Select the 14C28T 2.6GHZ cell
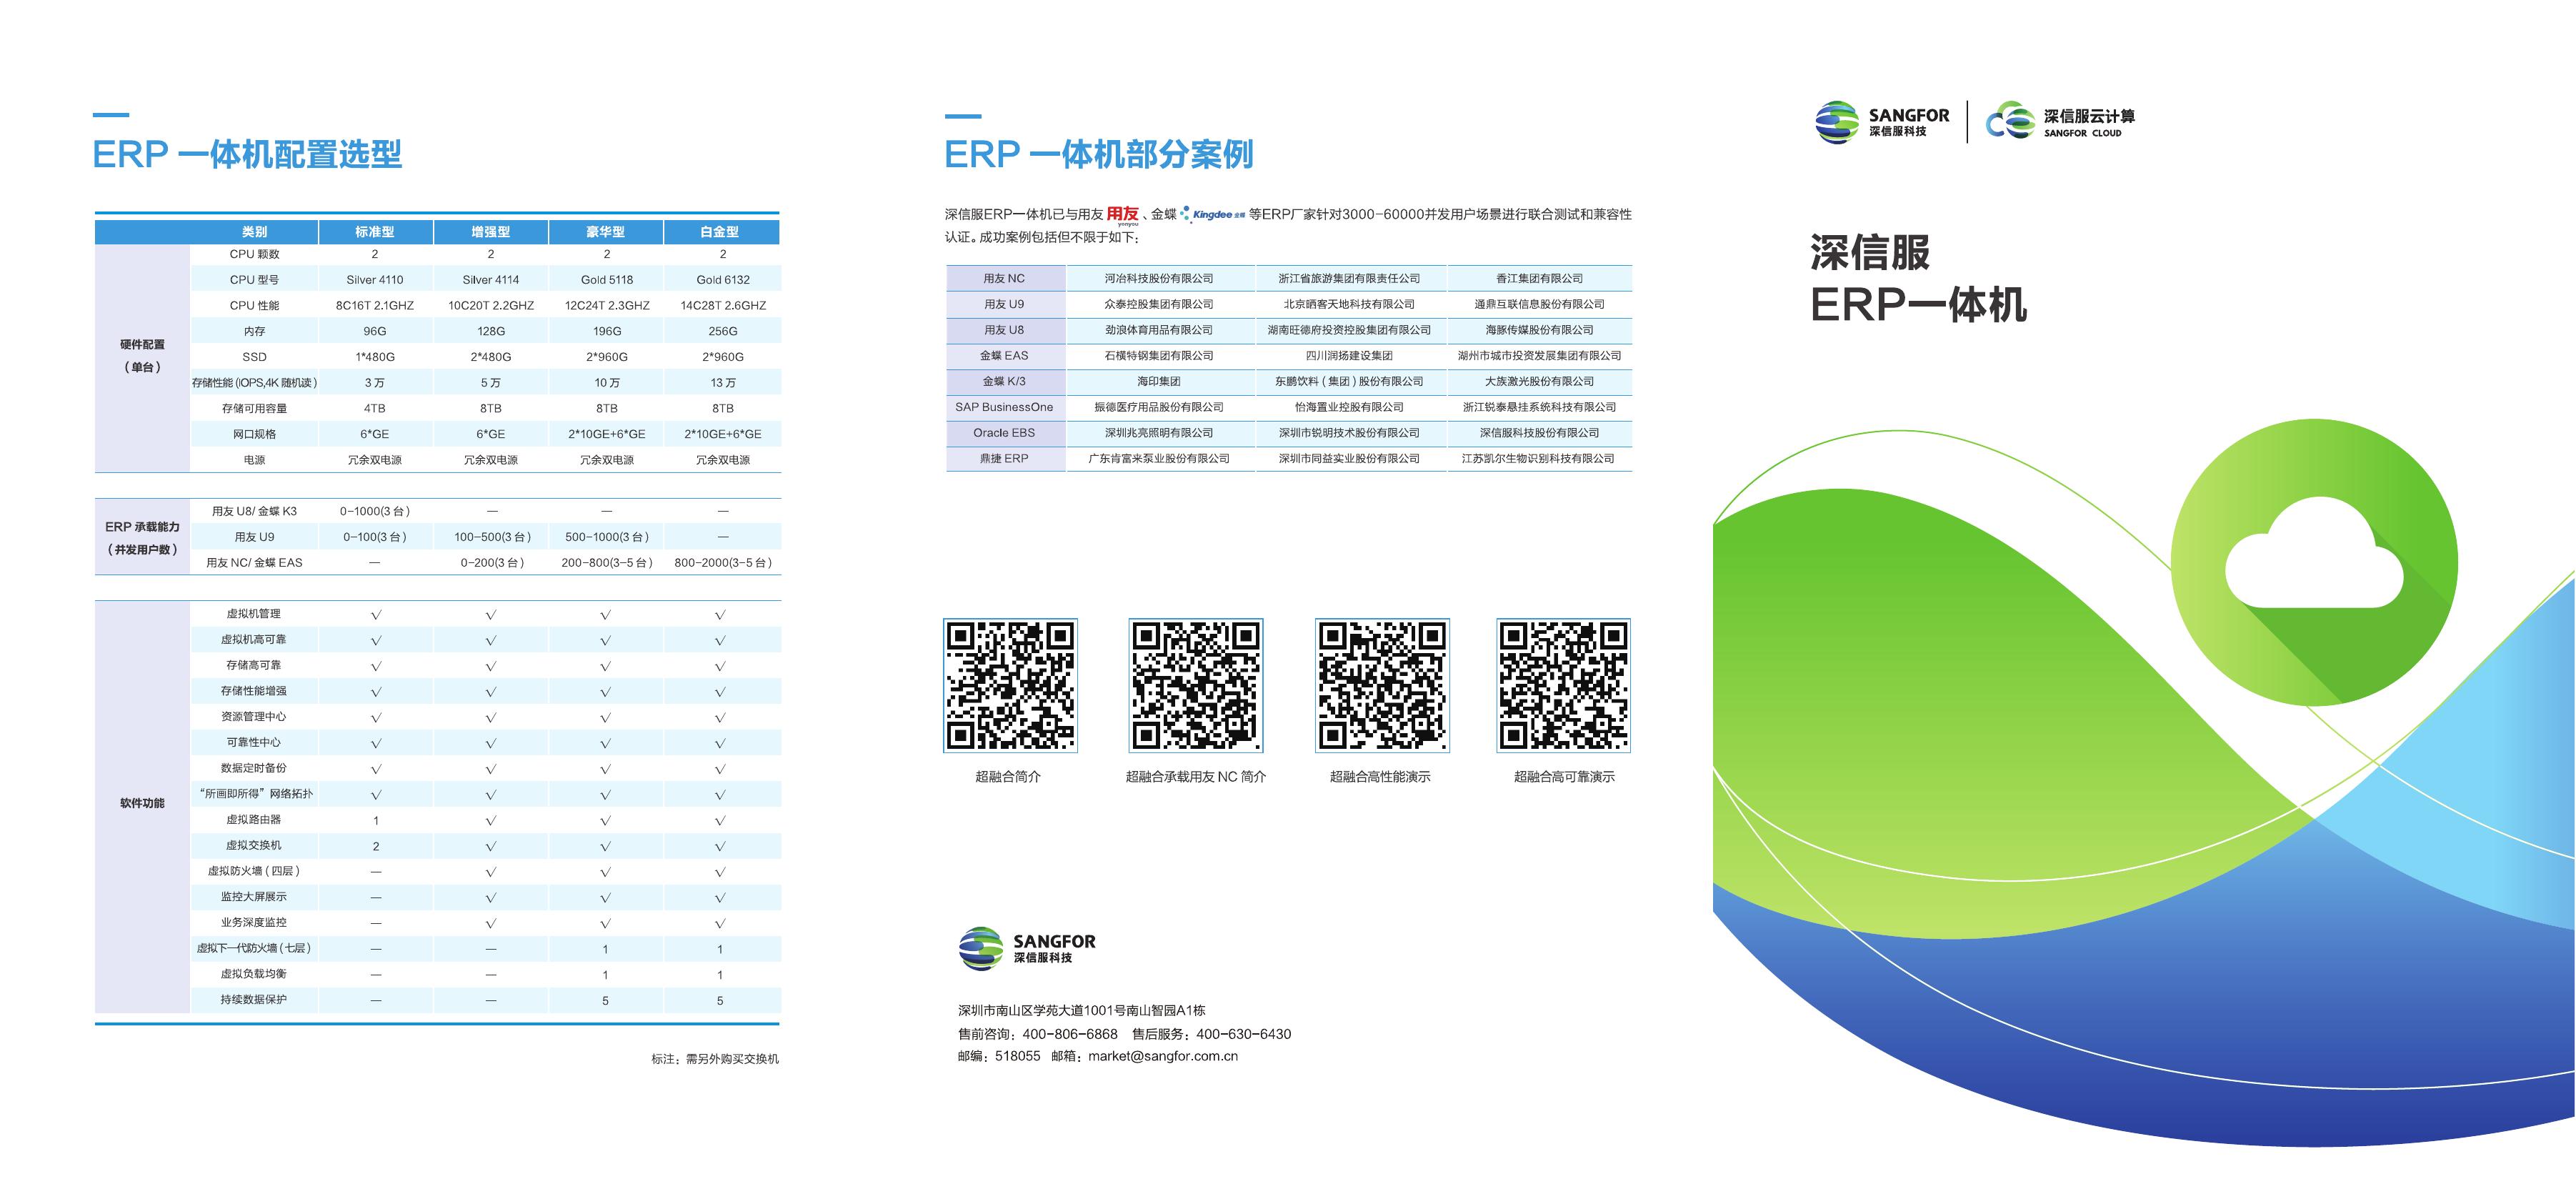 pos(723,306)
